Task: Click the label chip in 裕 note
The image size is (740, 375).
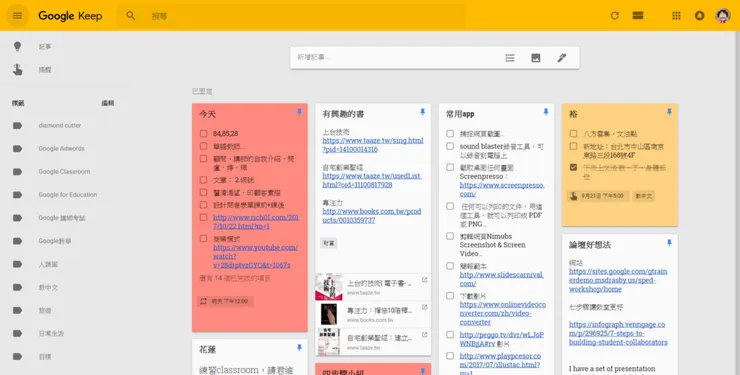Action: (644, 196)
